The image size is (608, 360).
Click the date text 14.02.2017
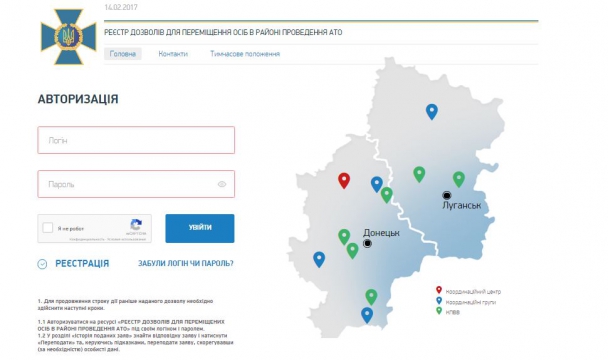(121, 7)
